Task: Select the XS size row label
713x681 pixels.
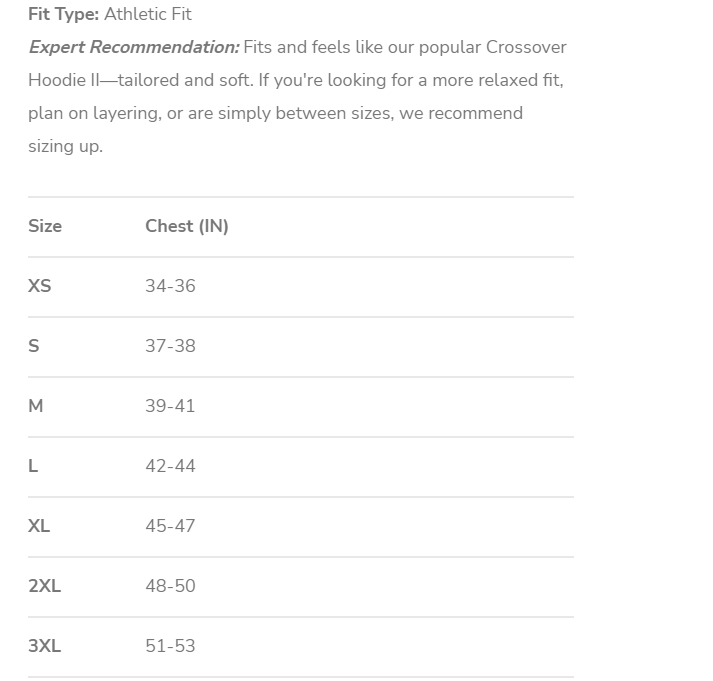Action: click(x=40, y=286)
